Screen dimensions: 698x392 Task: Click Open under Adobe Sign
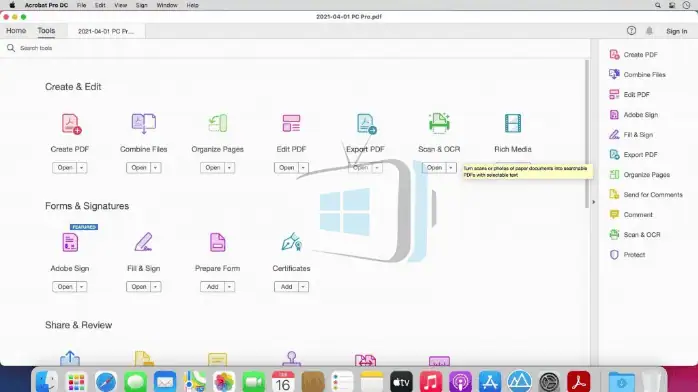[65, 287]
